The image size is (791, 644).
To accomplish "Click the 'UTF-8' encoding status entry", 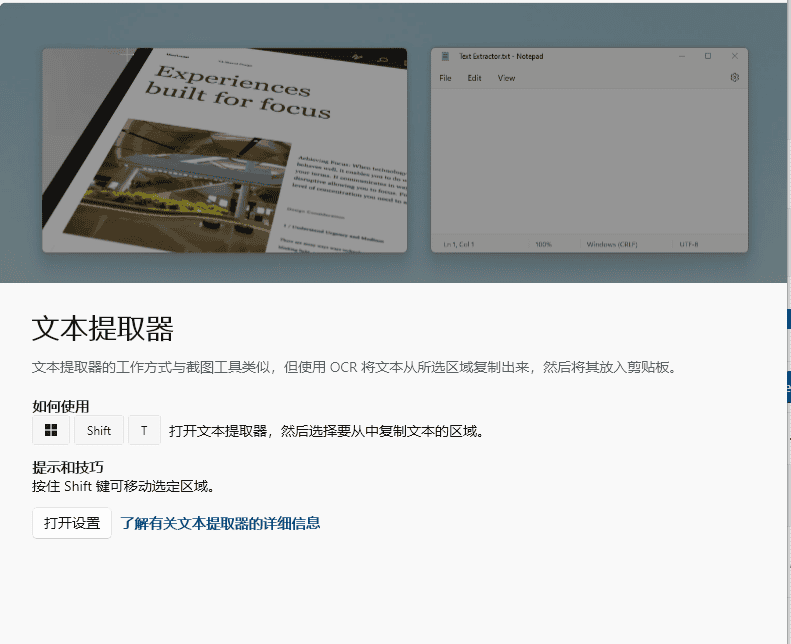I will point(689,245).
